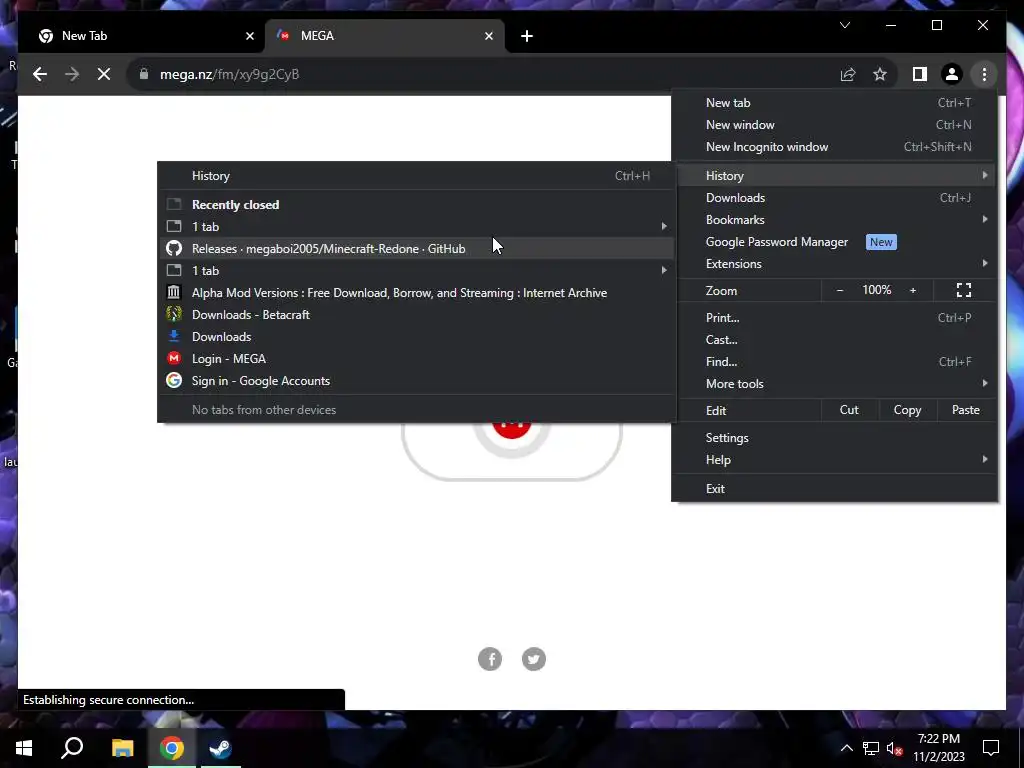
Task: Expand the Extensions submenu
Action: point(835,264)
